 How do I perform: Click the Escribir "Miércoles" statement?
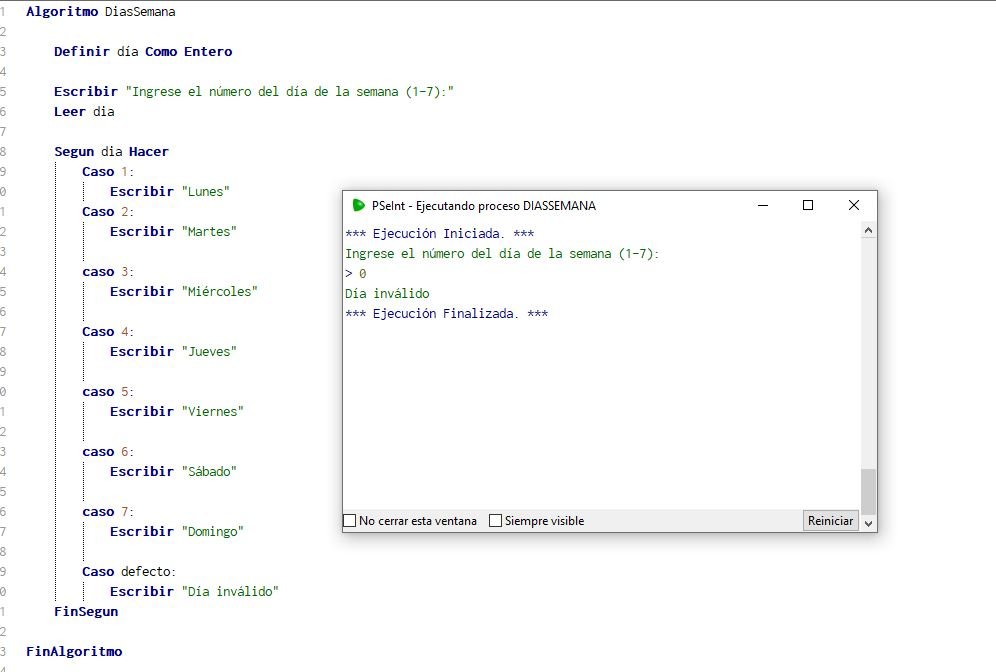point(184,292)
